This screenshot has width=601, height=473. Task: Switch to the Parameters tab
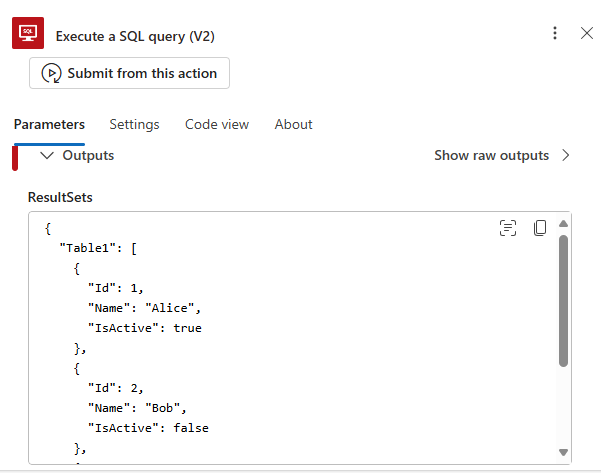(49, 125)
